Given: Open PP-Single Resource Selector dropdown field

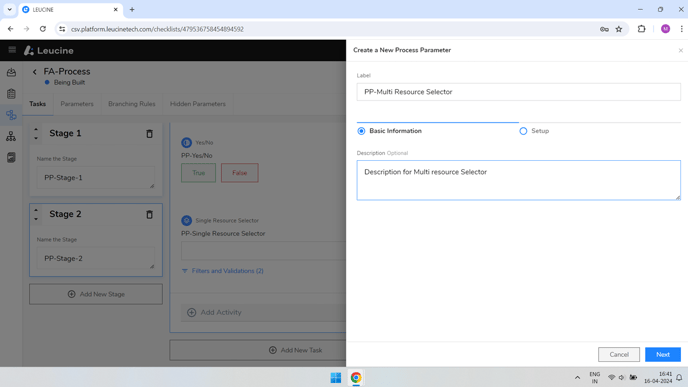Looking at the screenshot, I should pyautogui.click(x=263, y=251).
